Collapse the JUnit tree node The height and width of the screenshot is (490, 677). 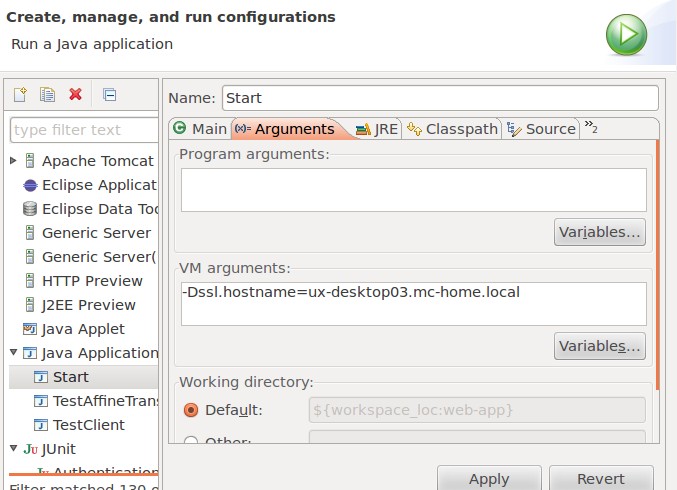click(x=13, y=449)
